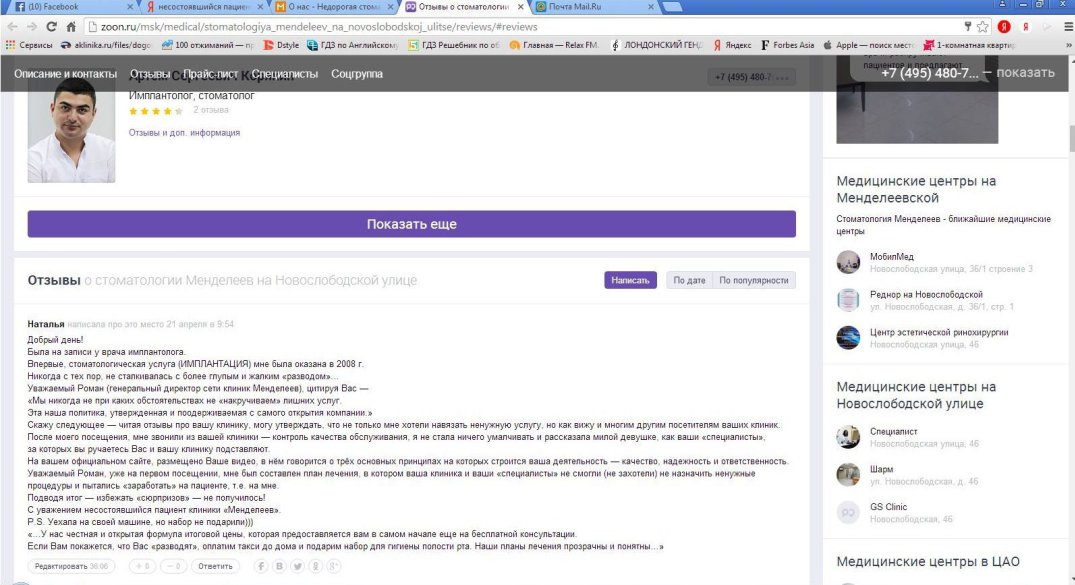Image resolution: width=1075 pixels, height=585 pixels.
Task: Open the Chrome hamburger menu
Action: point(1068,27)
